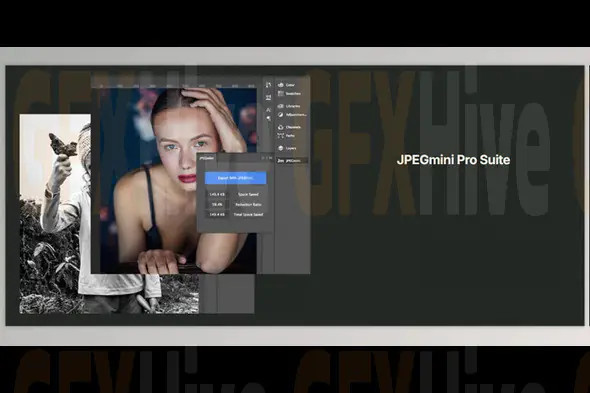The height and width of the screenshot is (393, 590).
Task: Open the Libraries panel icon
Action: click(x=280, y=106)
